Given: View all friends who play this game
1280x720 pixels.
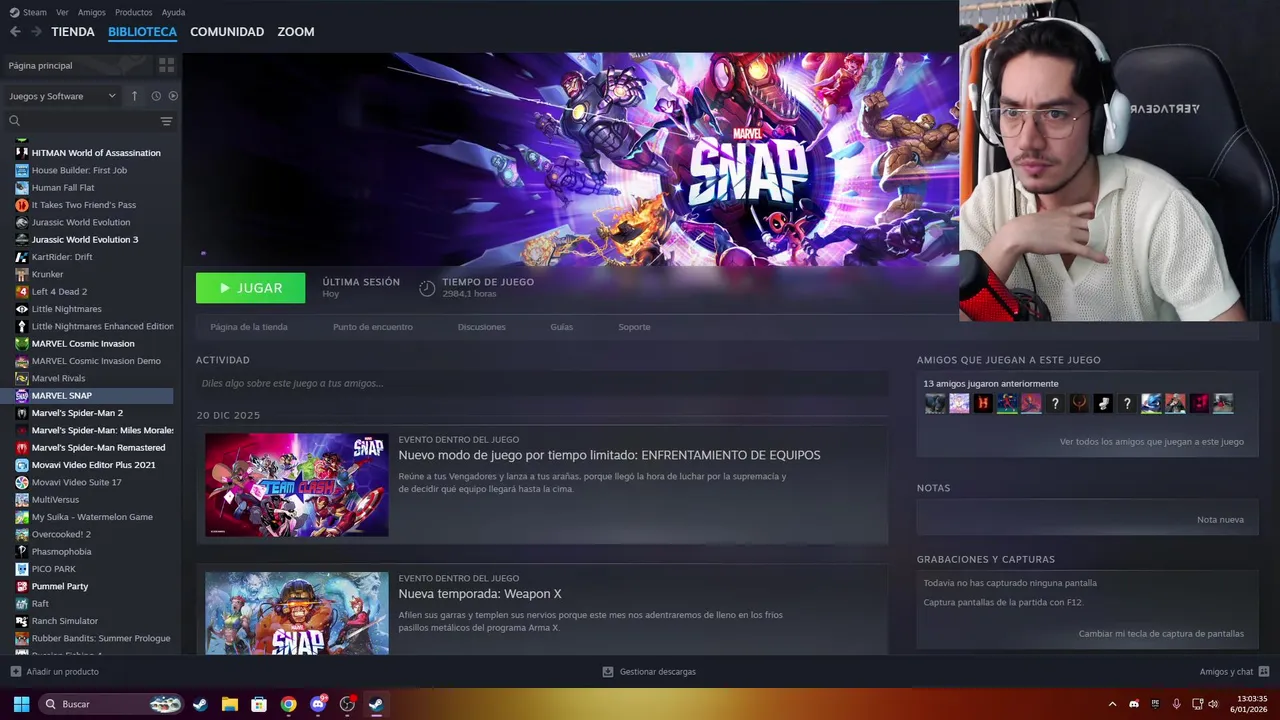Looking at the screenshot, I should (x=1152, y=441).
